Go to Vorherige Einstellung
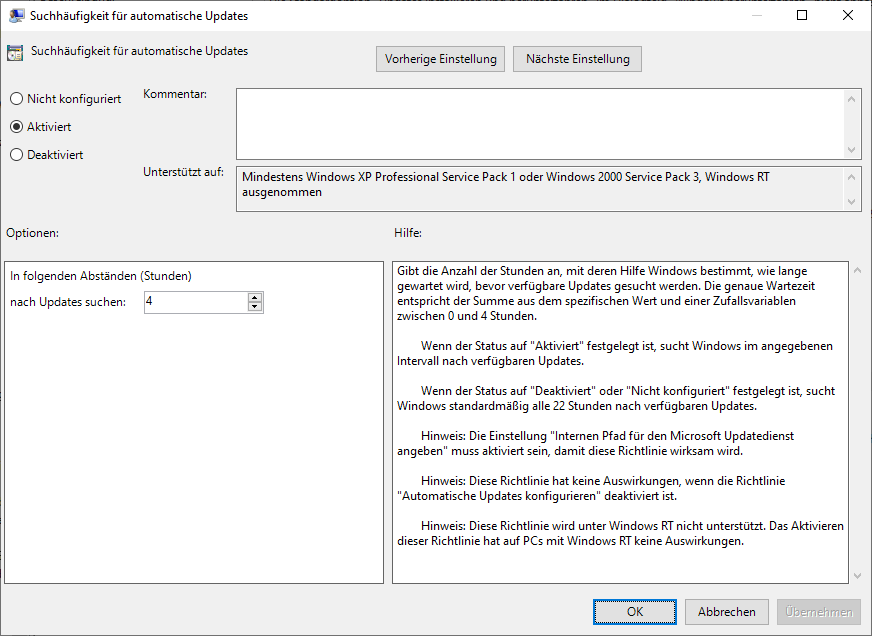Viewport: 872px width, 636px height. pos(440,59)
